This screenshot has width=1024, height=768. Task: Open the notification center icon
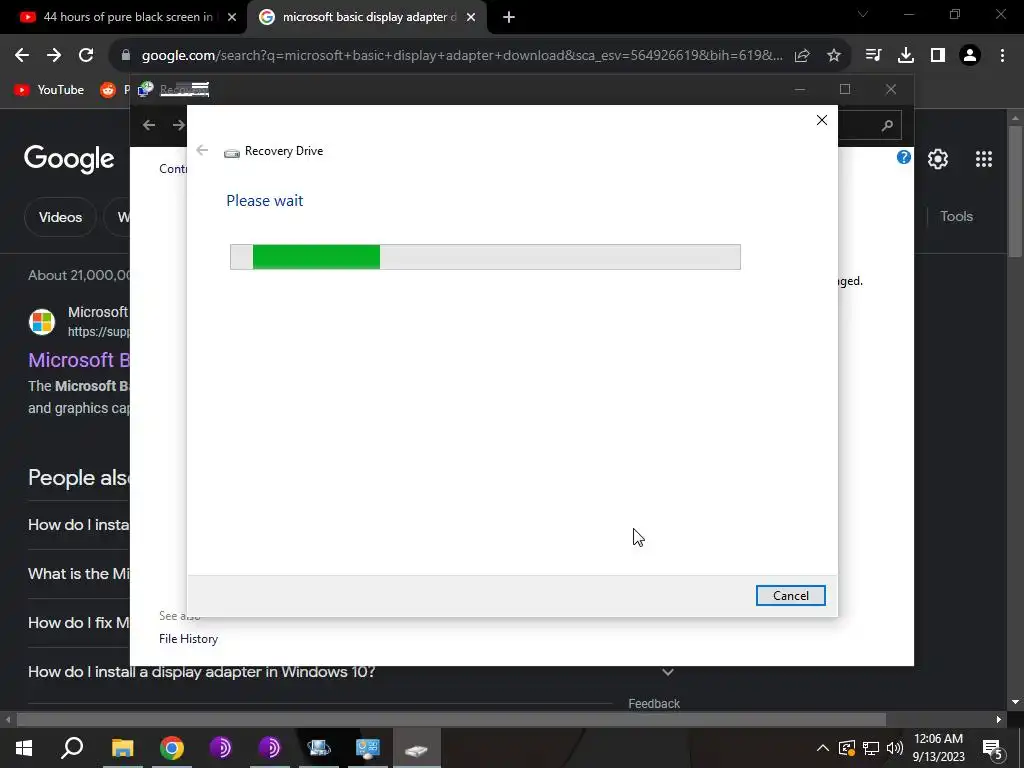point(992,748)
